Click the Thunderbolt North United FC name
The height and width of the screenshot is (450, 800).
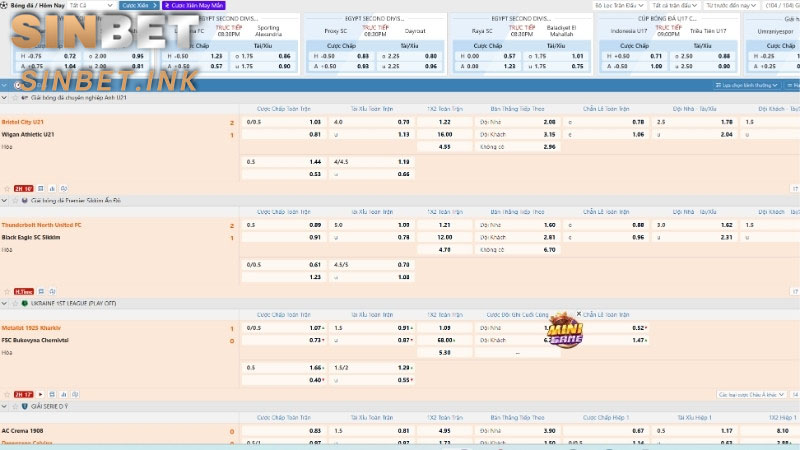pos(41,225)
